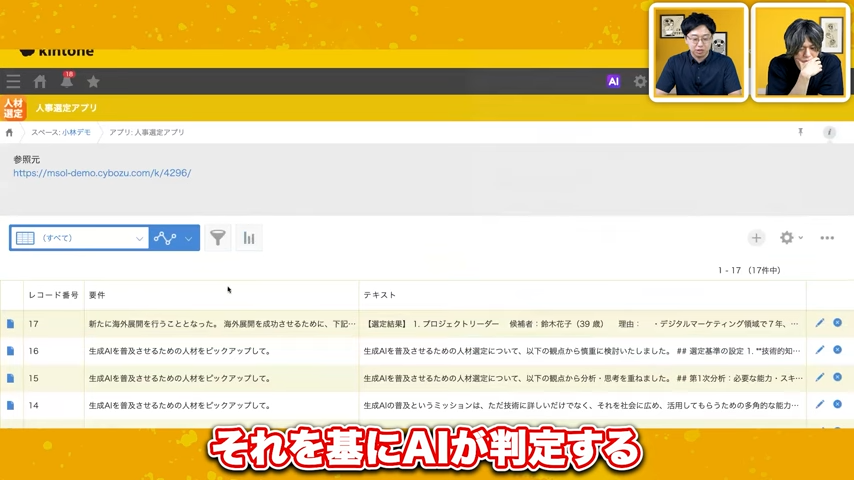Click アプリ: 人事選定アプリ breadcrumb

coord(147,132)
